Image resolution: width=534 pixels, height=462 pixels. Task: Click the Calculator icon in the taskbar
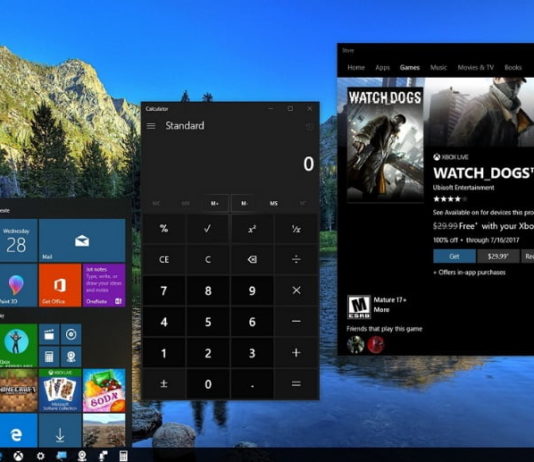pos(123,456)
